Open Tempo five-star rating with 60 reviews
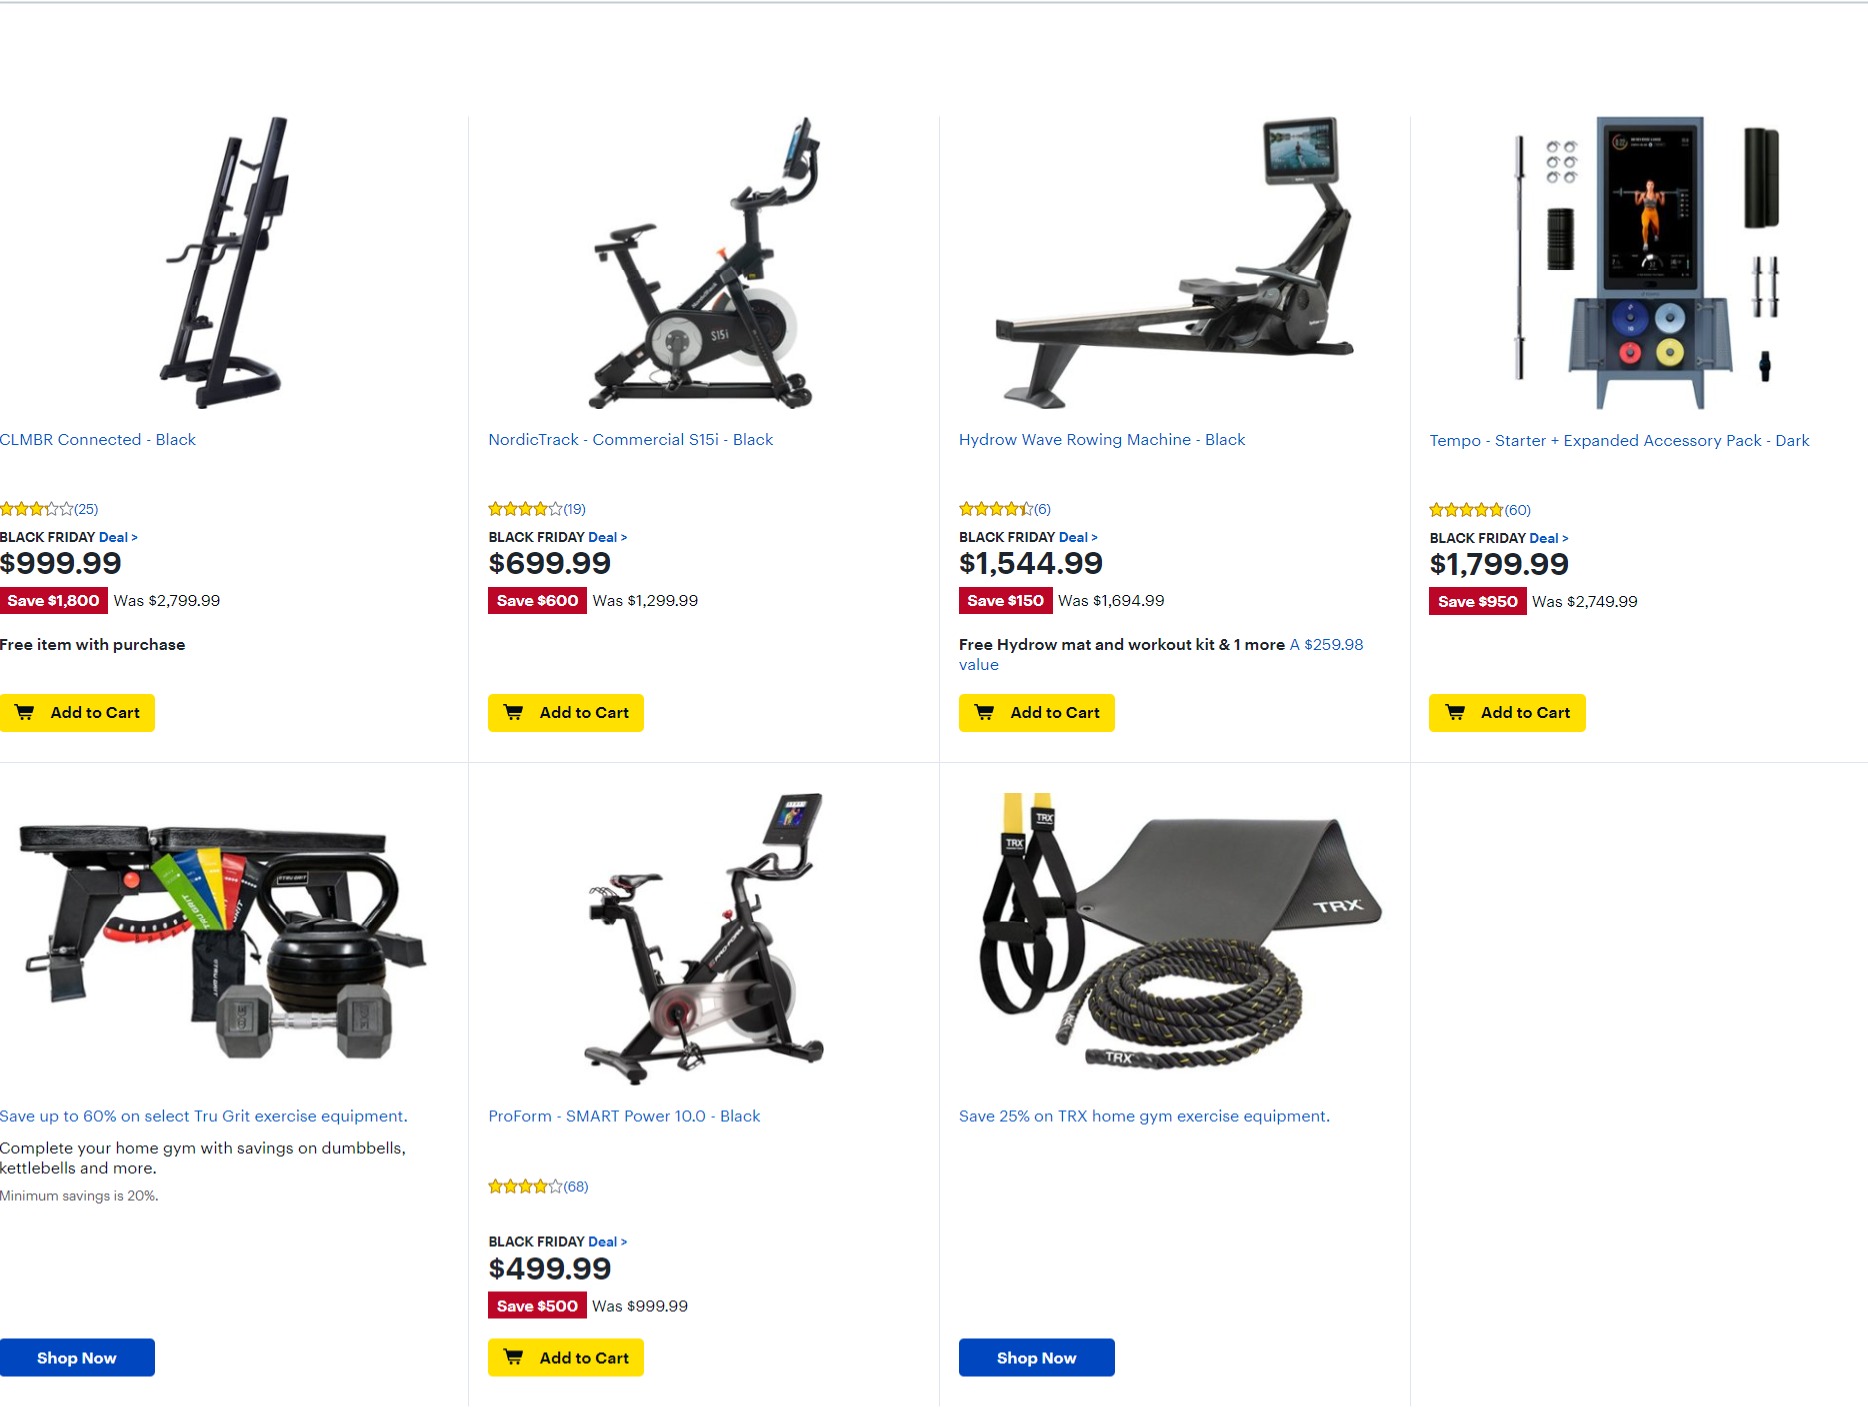Screen dimensions: 1868x1421 pyautogui.click(x=1480, y=510)
